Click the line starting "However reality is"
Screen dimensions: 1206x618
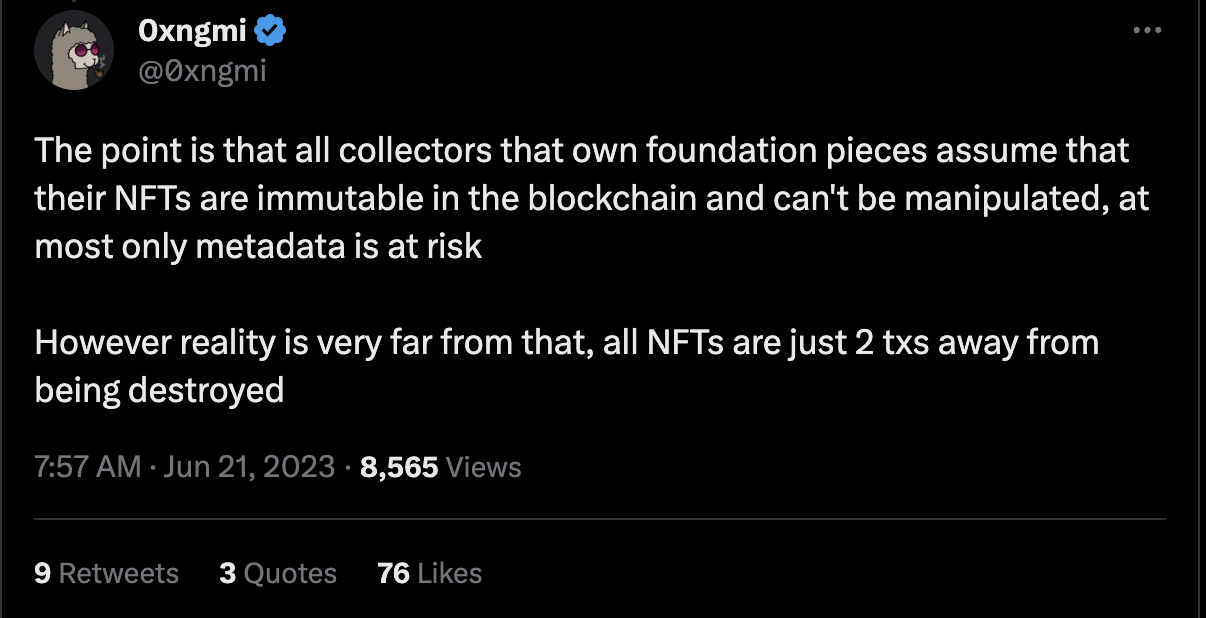click(x=566, y=343)
